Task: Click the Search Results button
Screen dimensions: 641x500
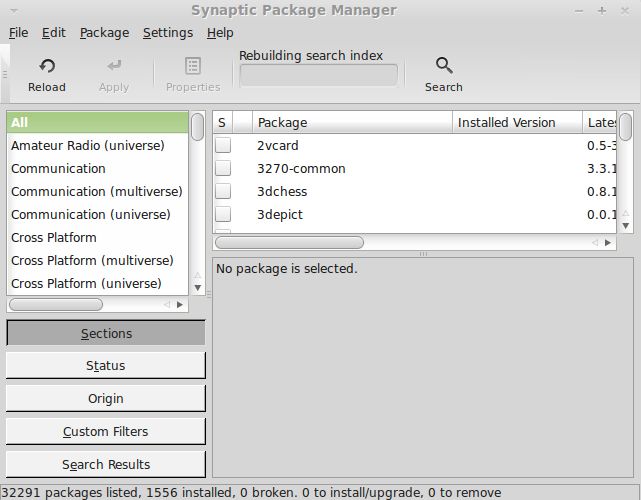Action: [x=106, y=464]
